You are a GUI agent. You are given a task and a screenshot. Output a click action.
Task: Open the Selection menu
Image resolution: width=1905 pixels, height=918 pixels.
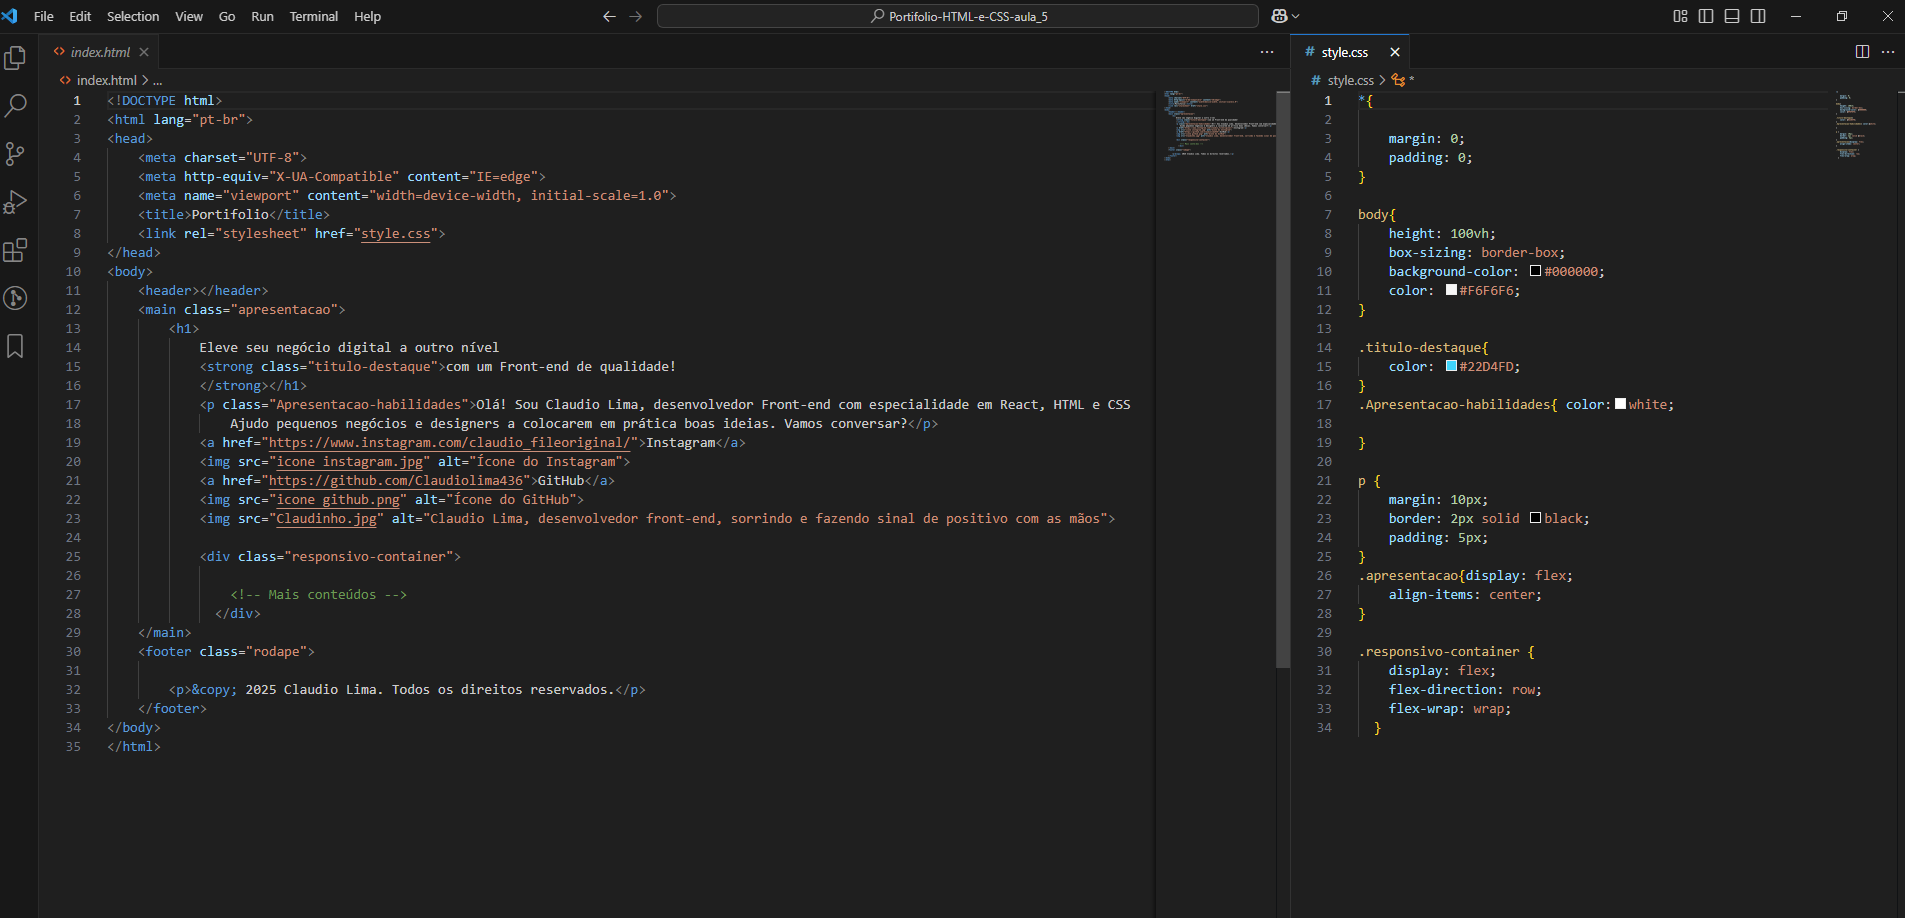click(x=133, y=16)
